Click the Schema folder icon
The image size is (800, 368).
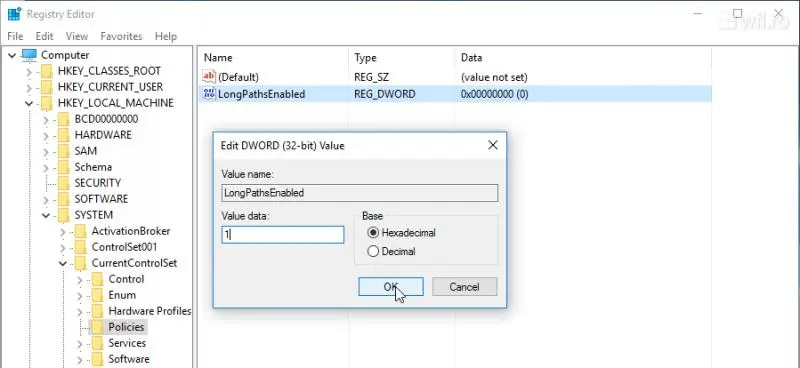(x=63, y=167)
